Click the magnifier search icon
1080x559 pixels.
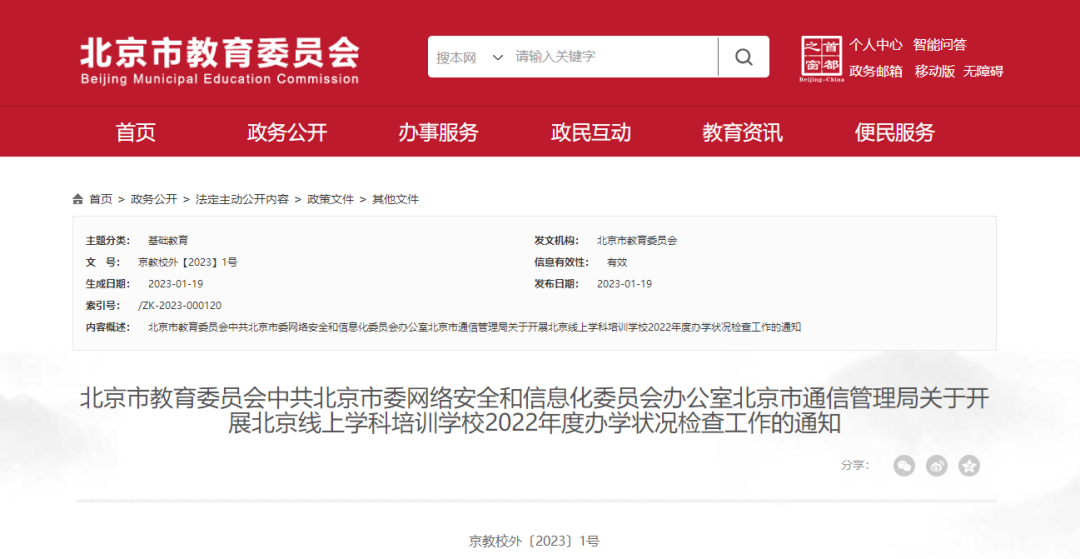point(743,57)
